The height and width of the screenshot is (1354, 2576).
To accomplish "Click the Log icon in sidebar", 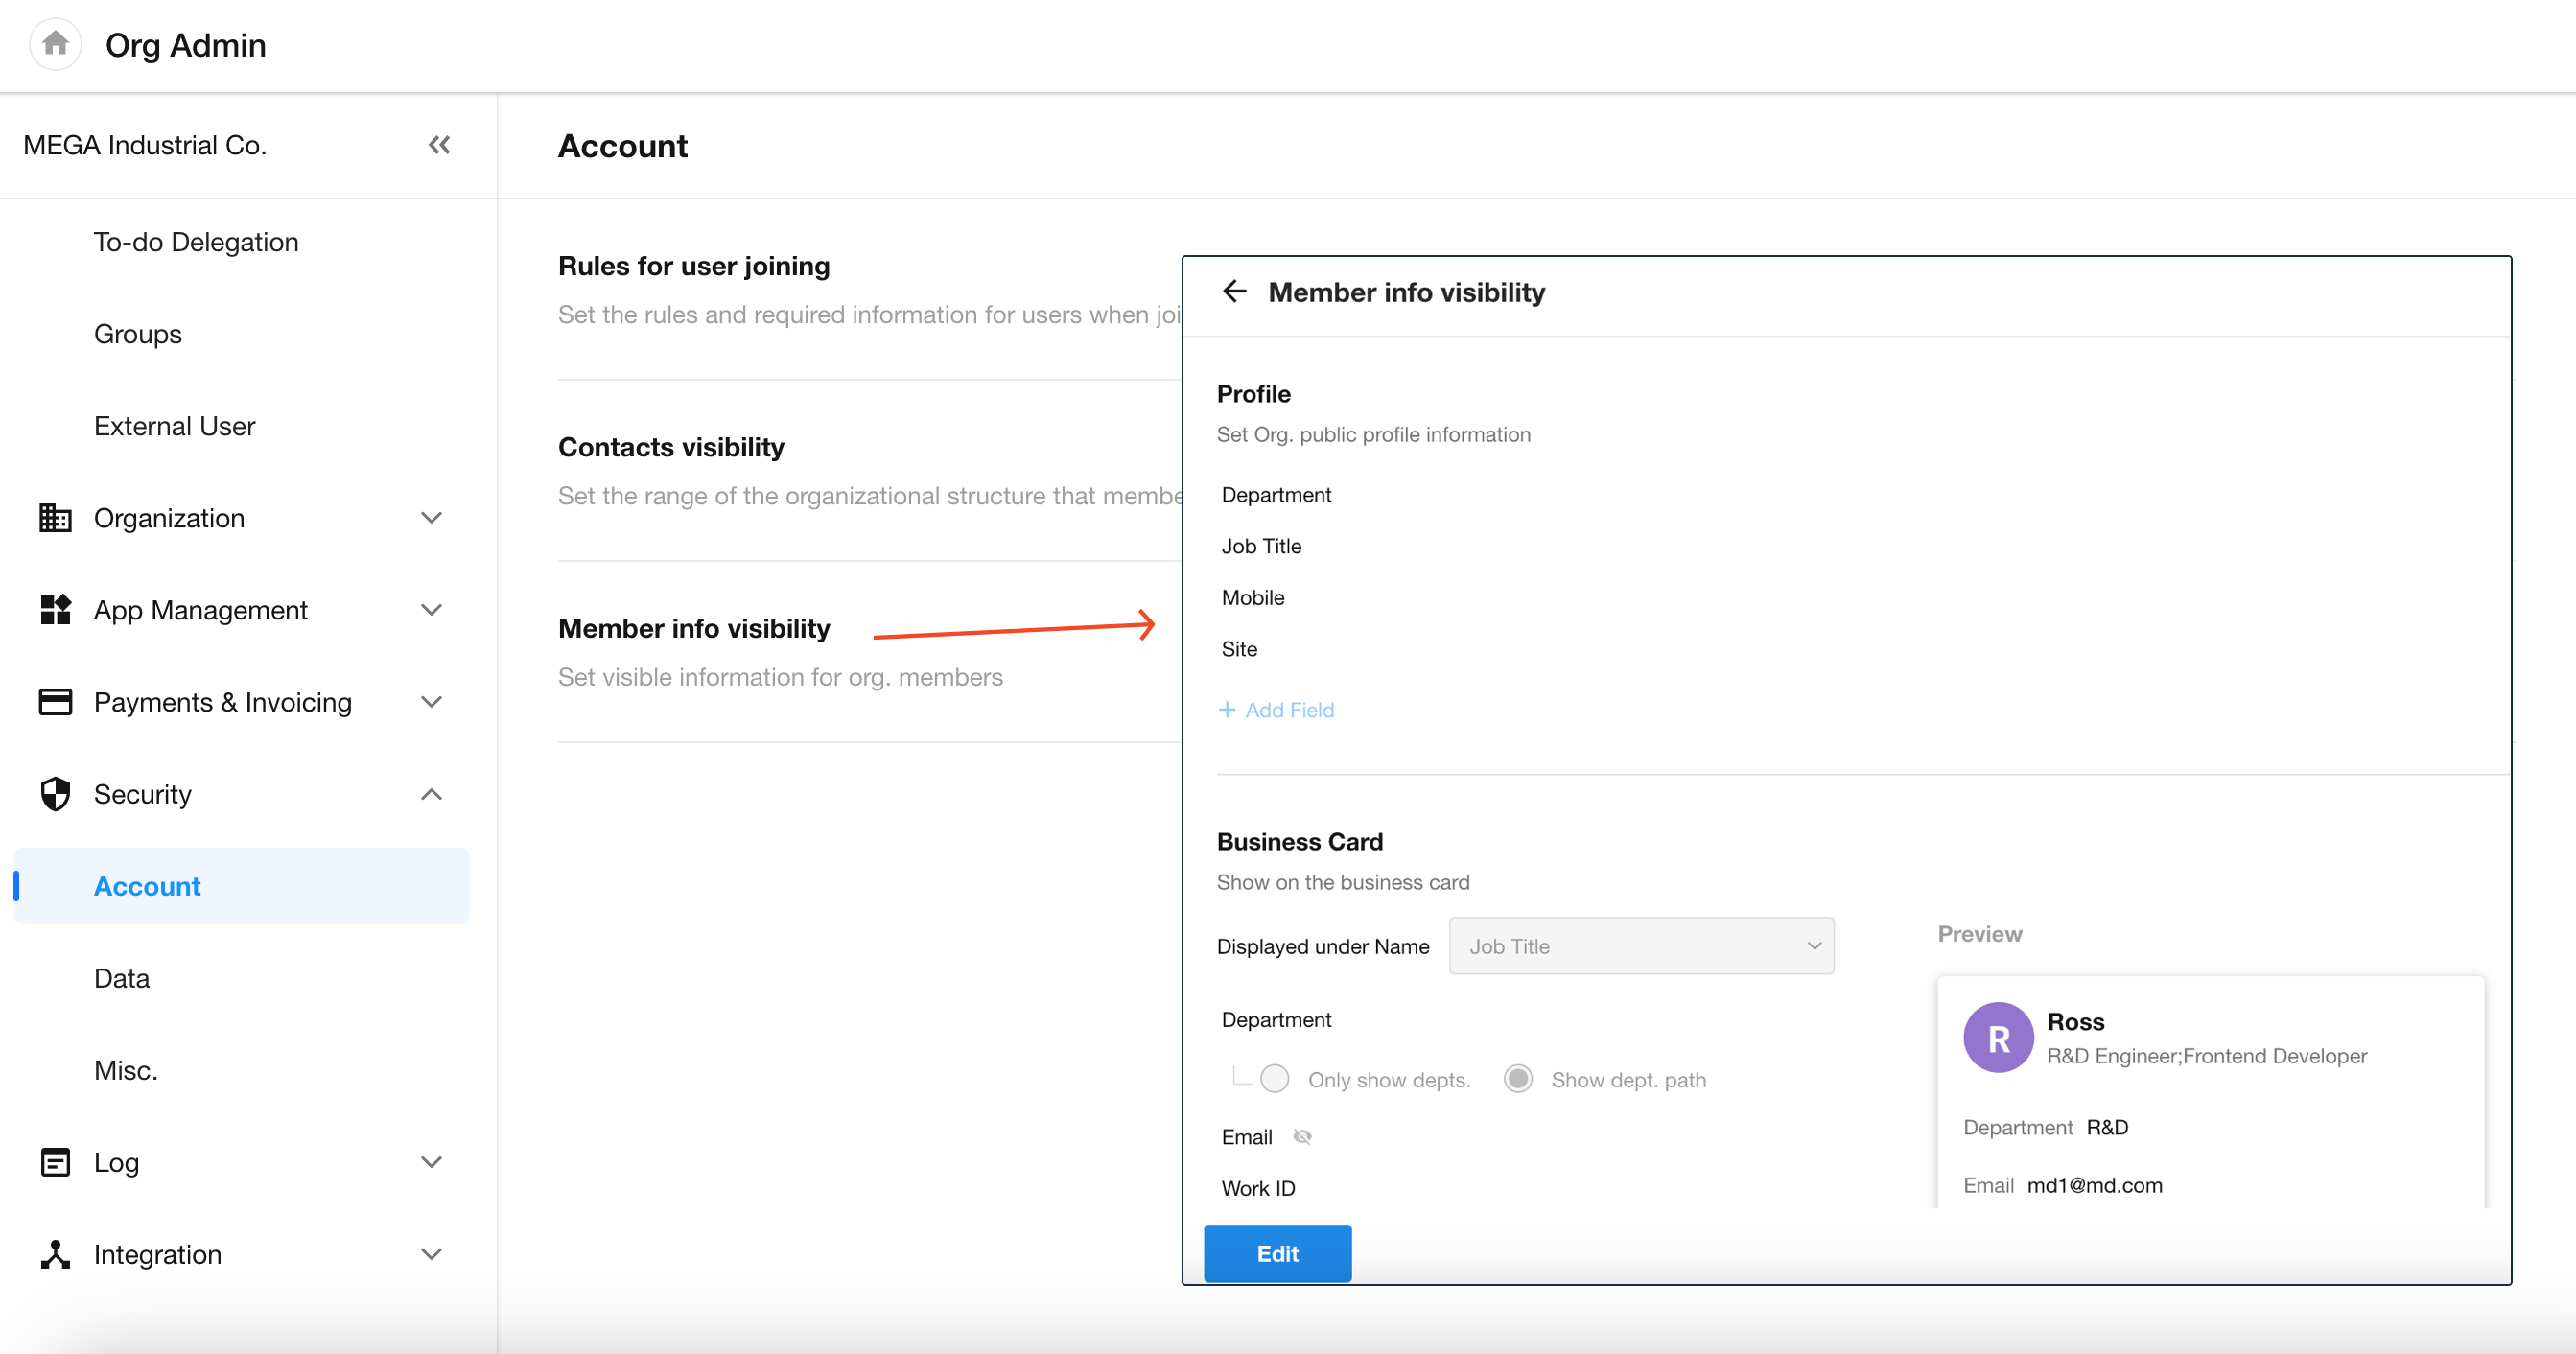I will pyautogui.click(x=55, y=1162).
